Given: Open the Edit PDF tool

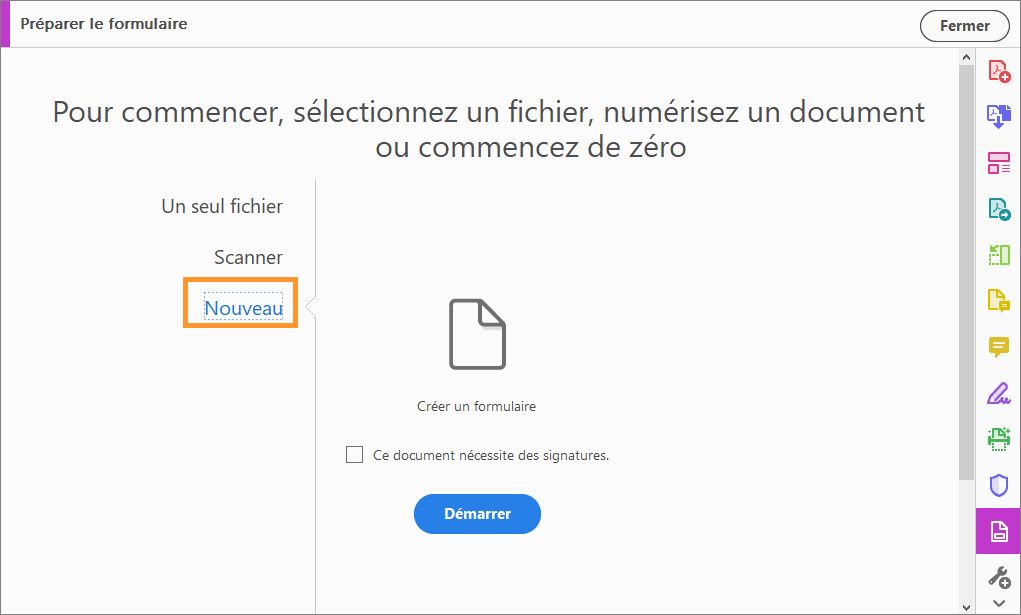Looking at the screenshot, I should (997, 163).
